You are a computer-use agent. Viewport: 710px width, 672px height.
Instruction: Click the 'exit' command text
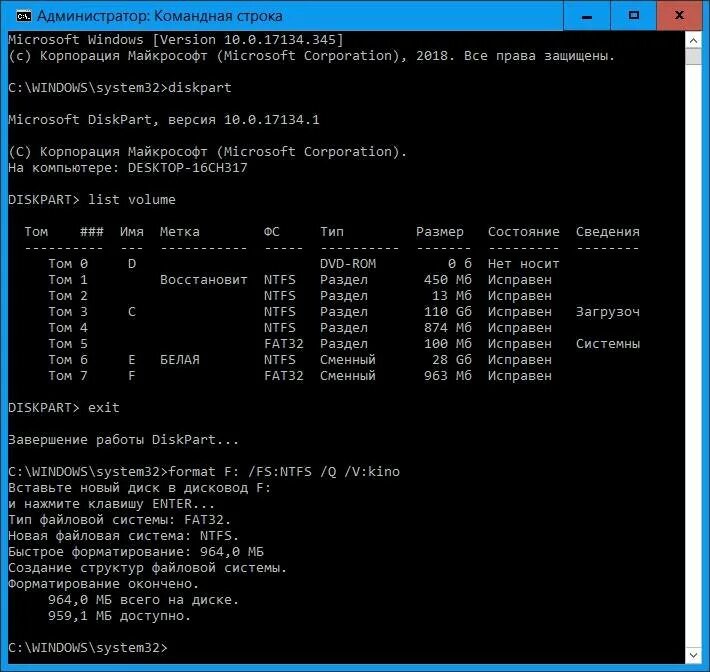tap(104, 408)
